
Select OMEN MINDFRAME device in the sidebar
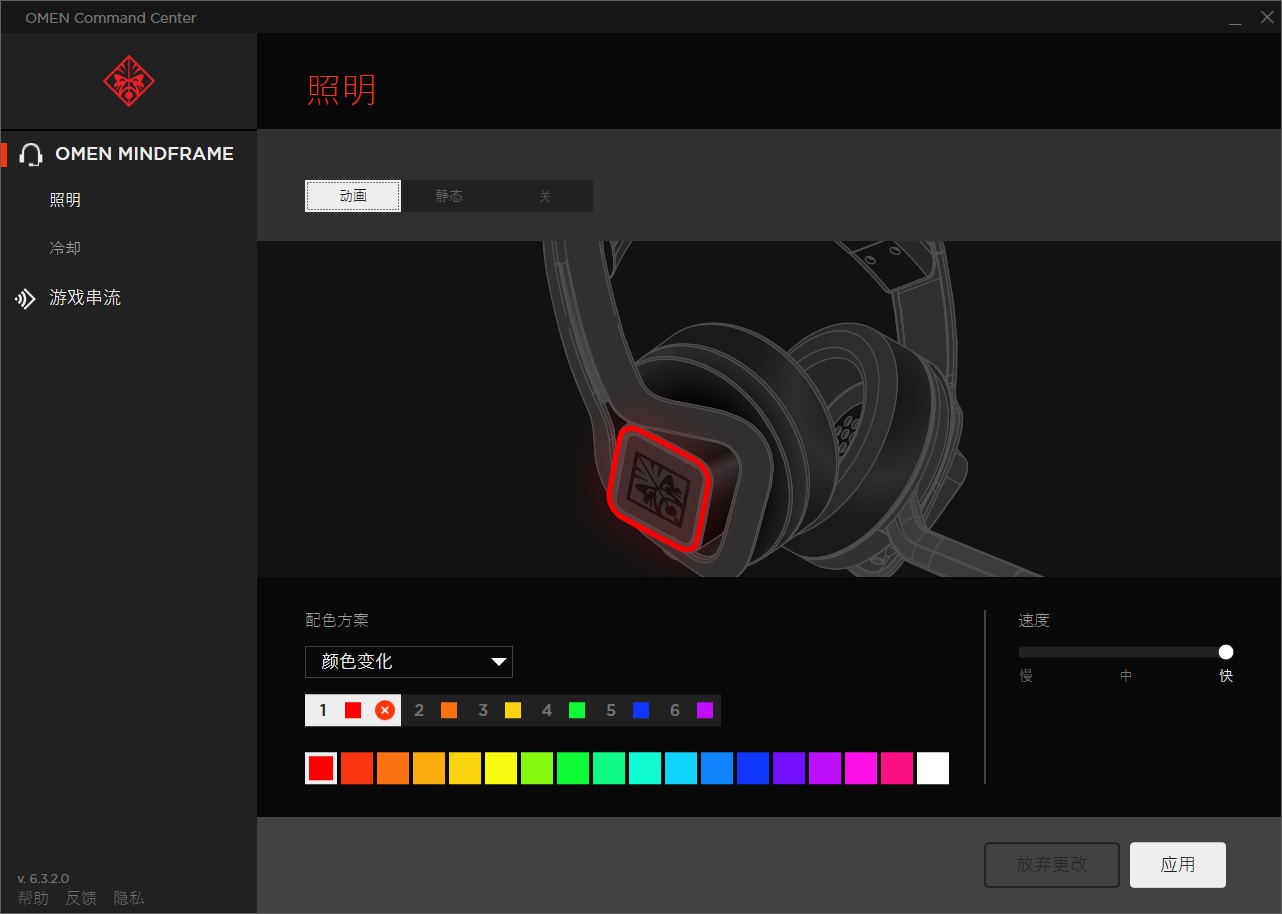pos(144,154)
